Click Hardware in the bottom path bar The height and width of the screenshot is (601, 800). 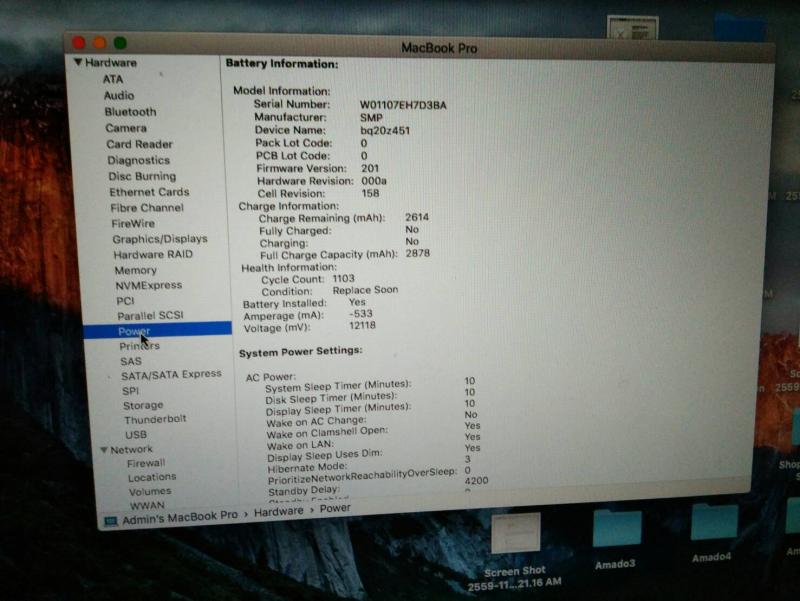point(277,511)
